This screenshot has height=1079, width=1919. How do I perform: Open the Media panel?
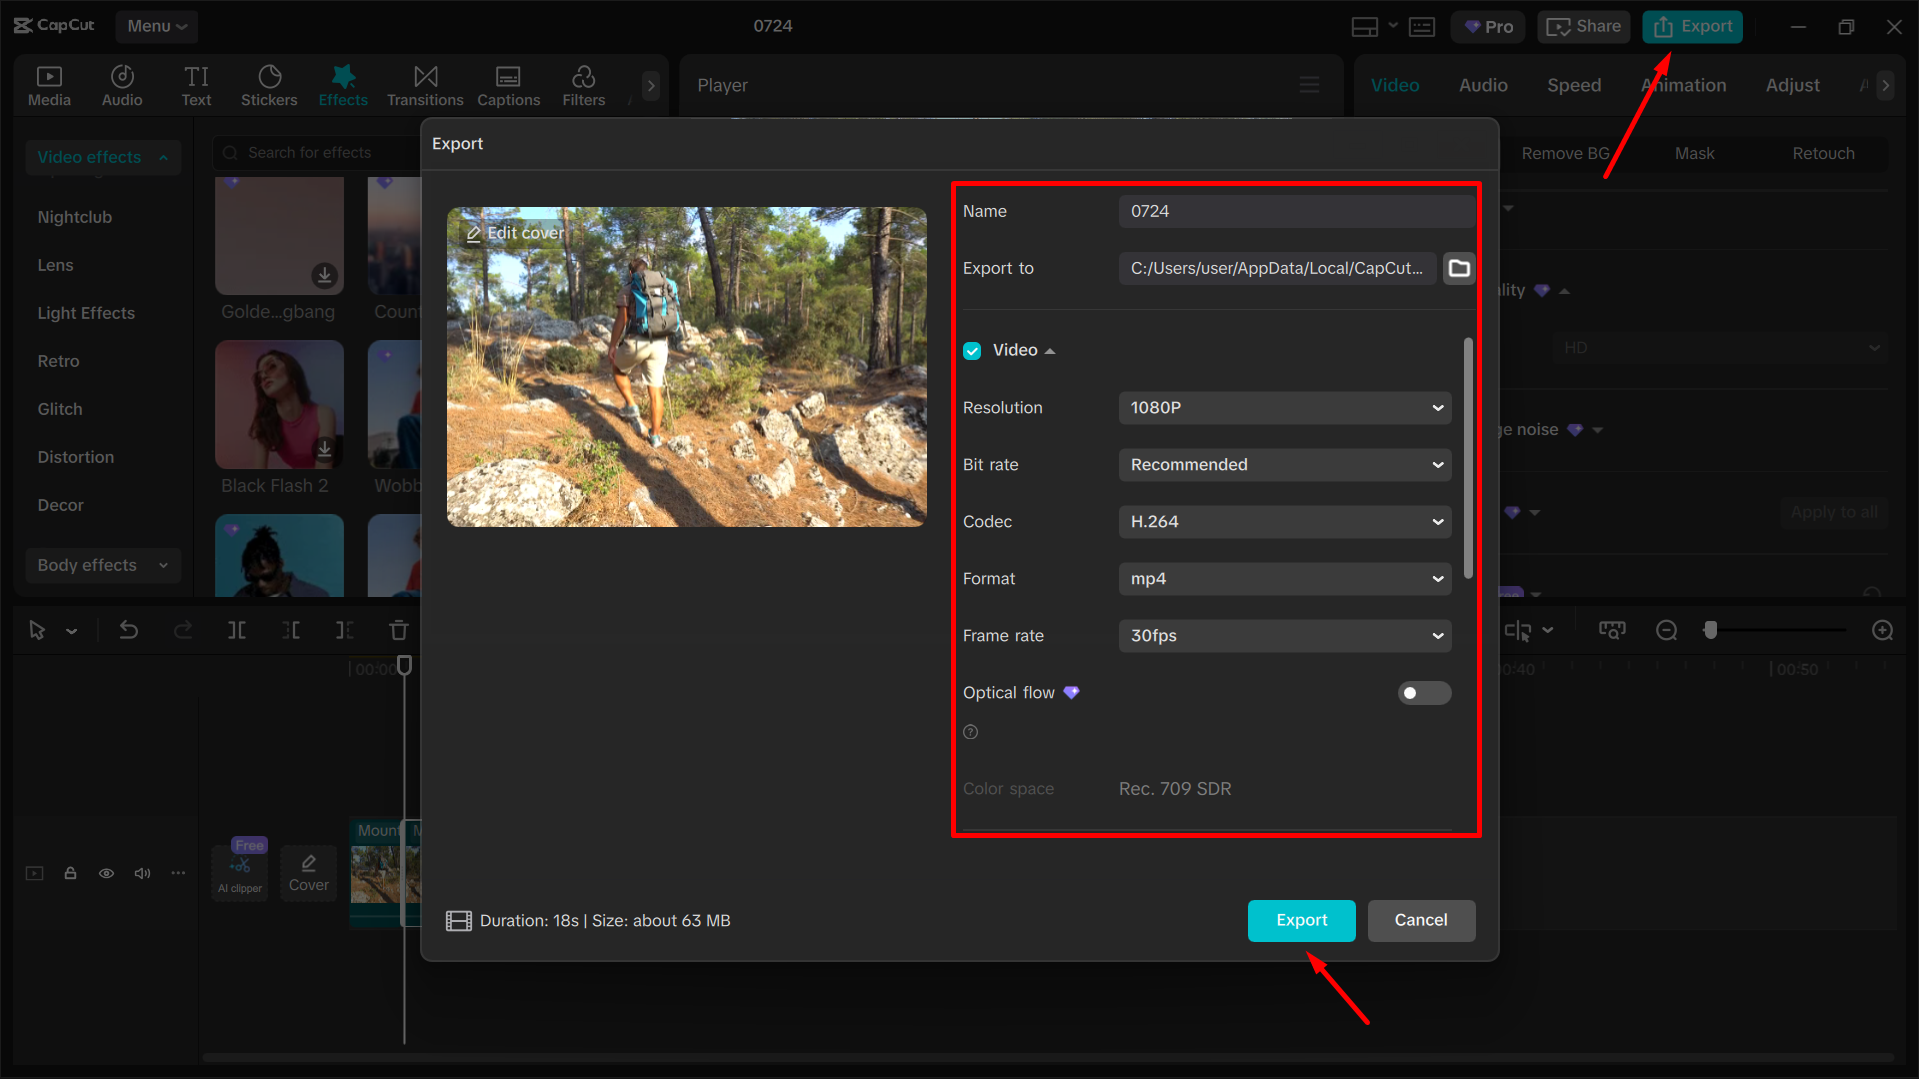pos(49,84)
